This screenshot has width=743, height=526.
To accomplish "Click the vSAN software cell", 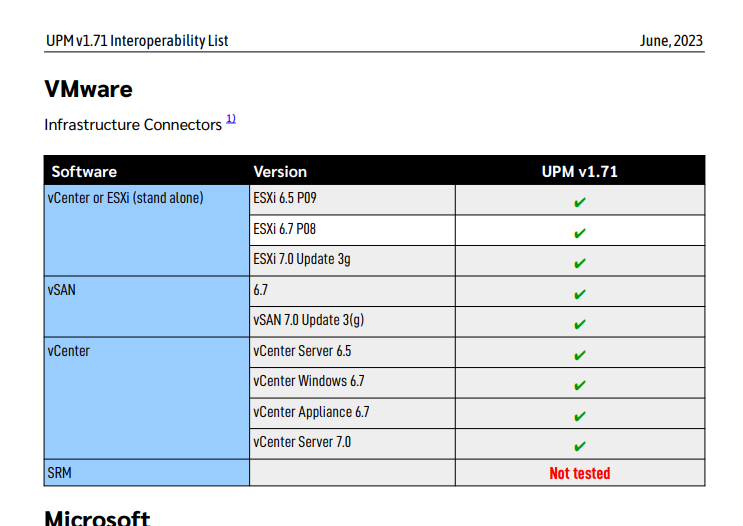I will pos(146,307).
